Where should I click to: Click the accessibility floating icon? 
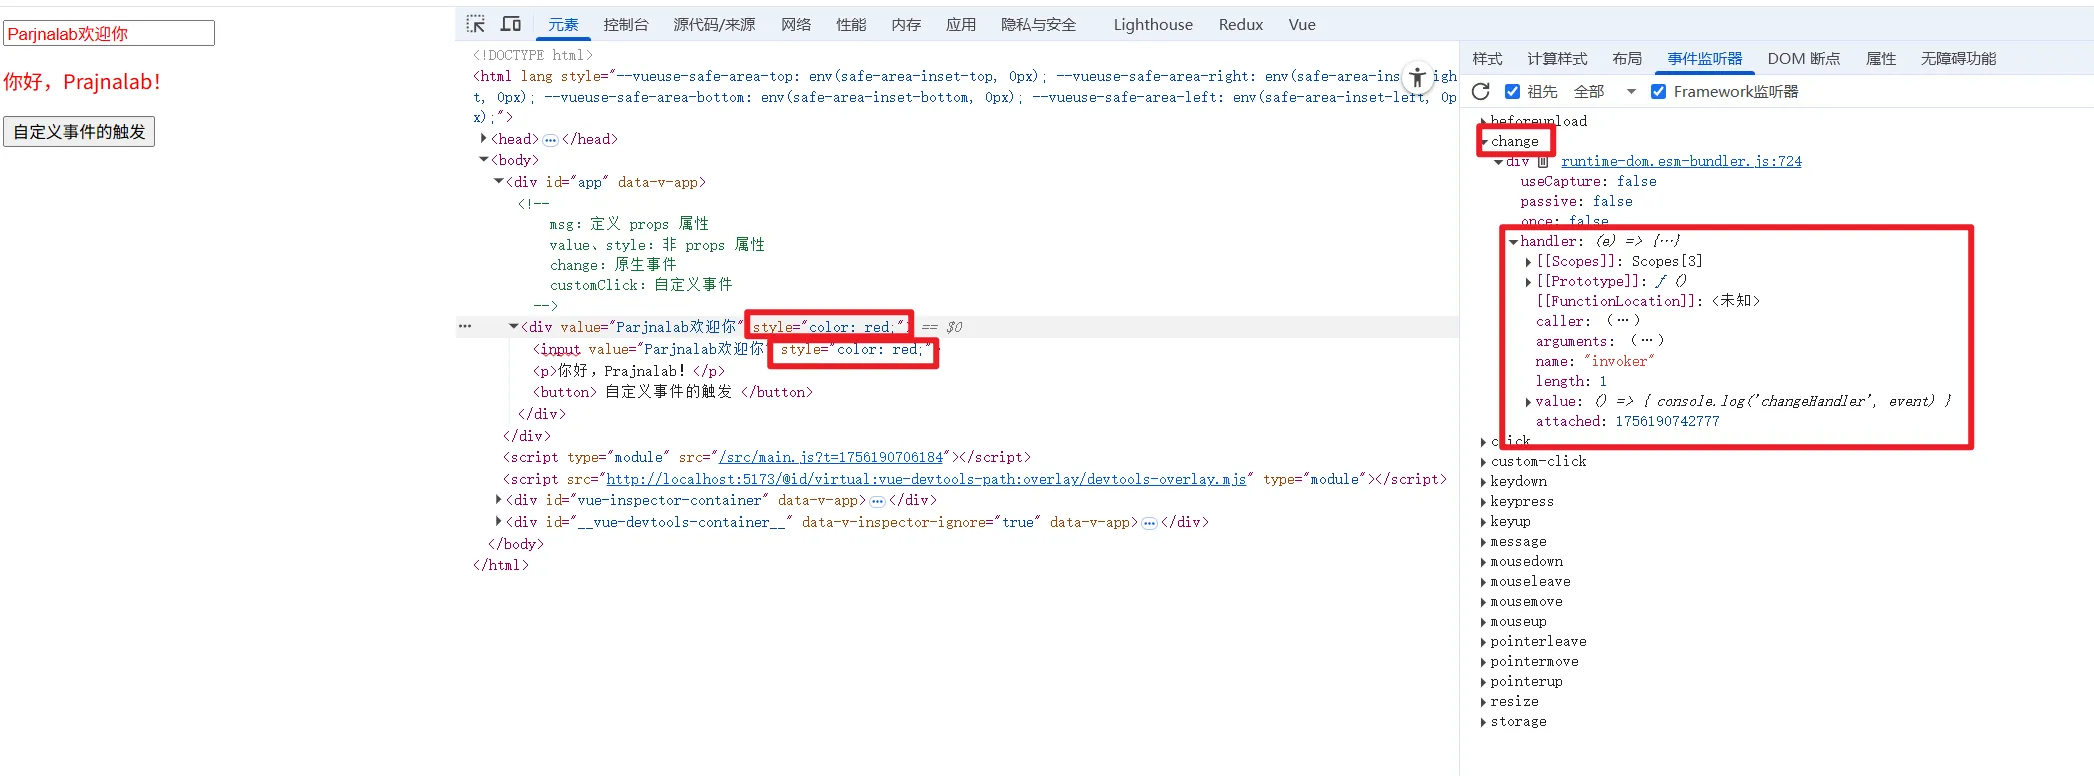(x=1417, y=77)
